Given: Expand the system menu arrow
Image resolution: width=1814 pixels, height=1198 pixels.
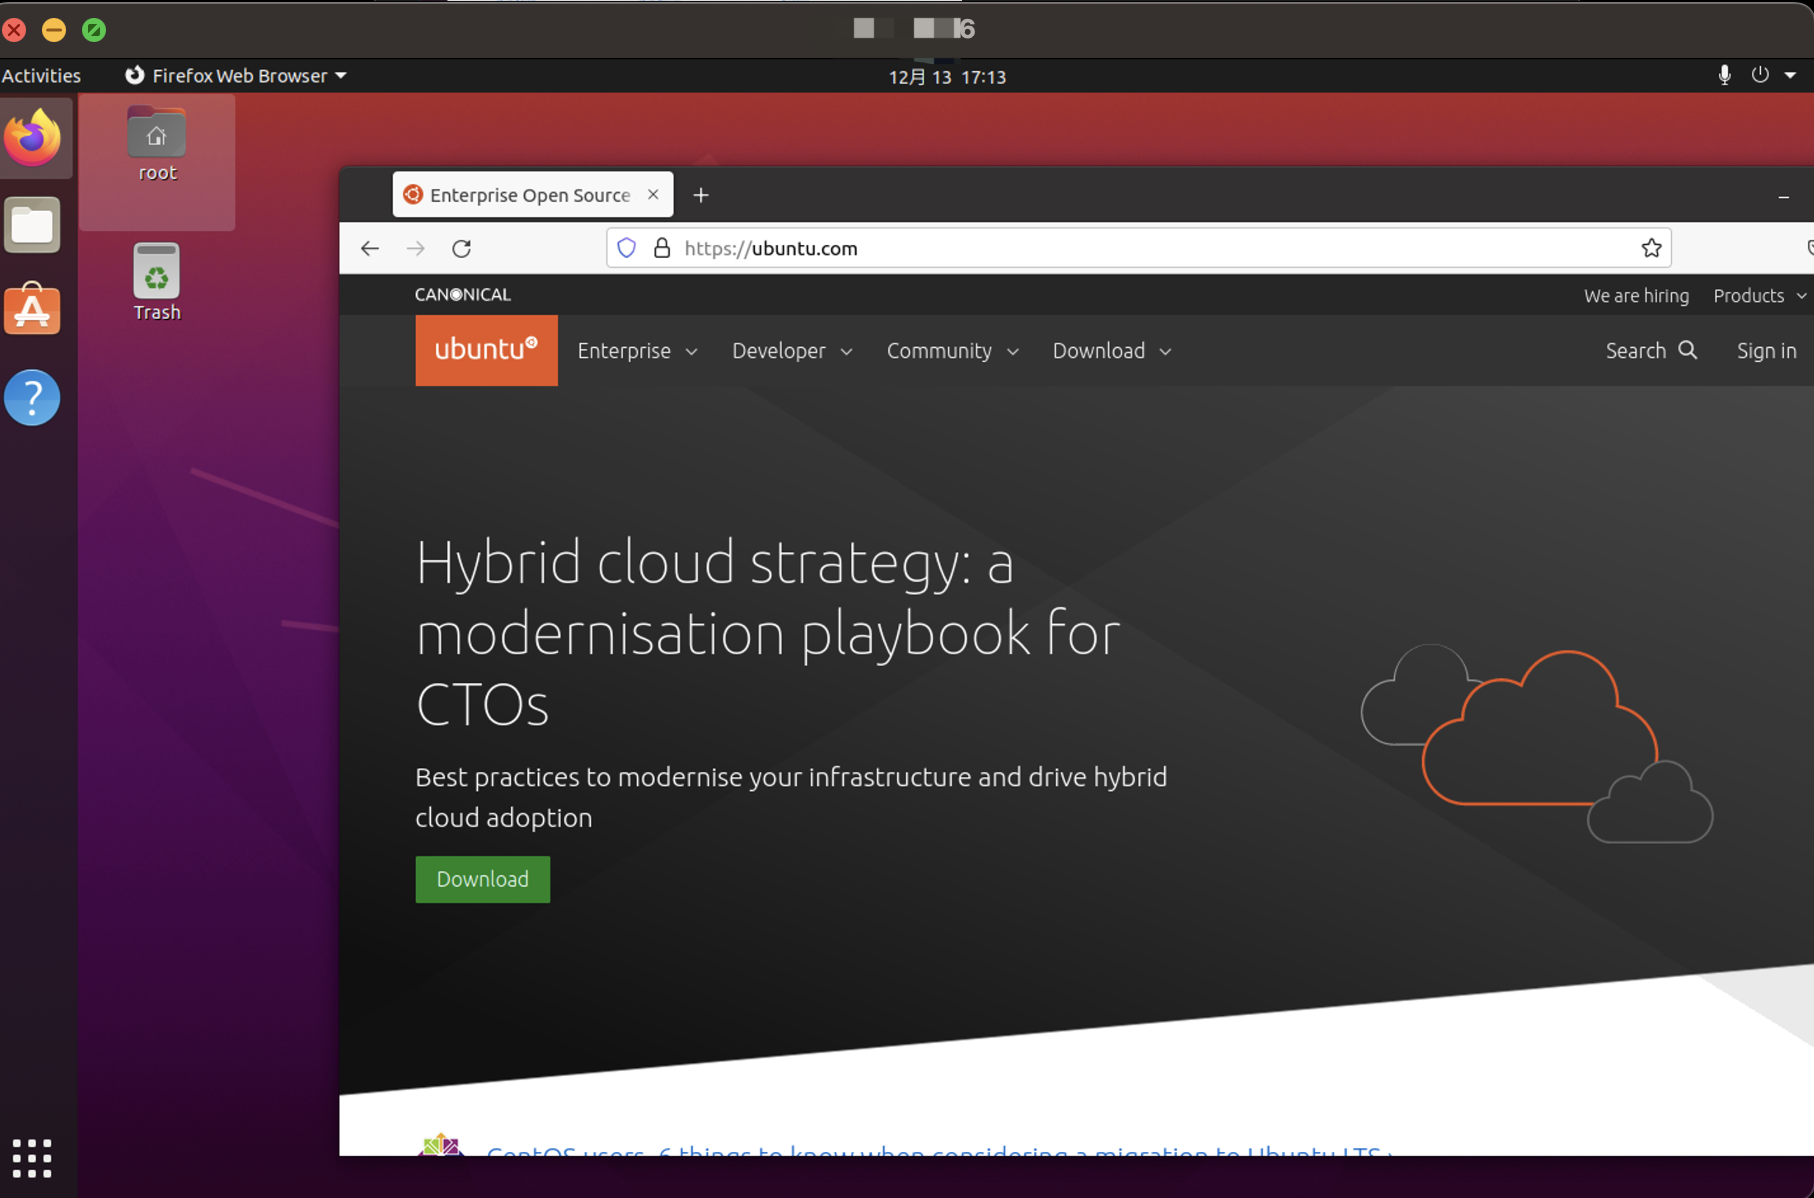Looking at the screenshot, I should pyautogui.click(x=1790, y=75).
